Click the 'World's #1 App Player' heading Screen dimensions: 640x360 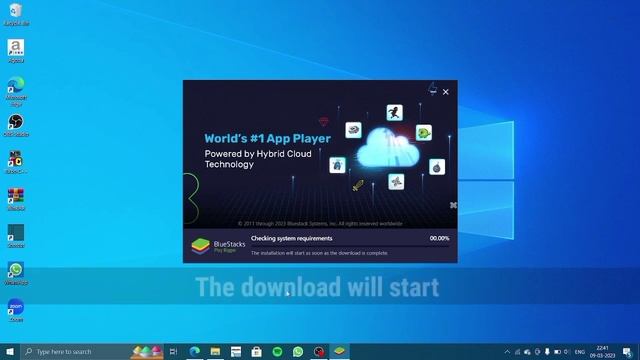(267, 138)
